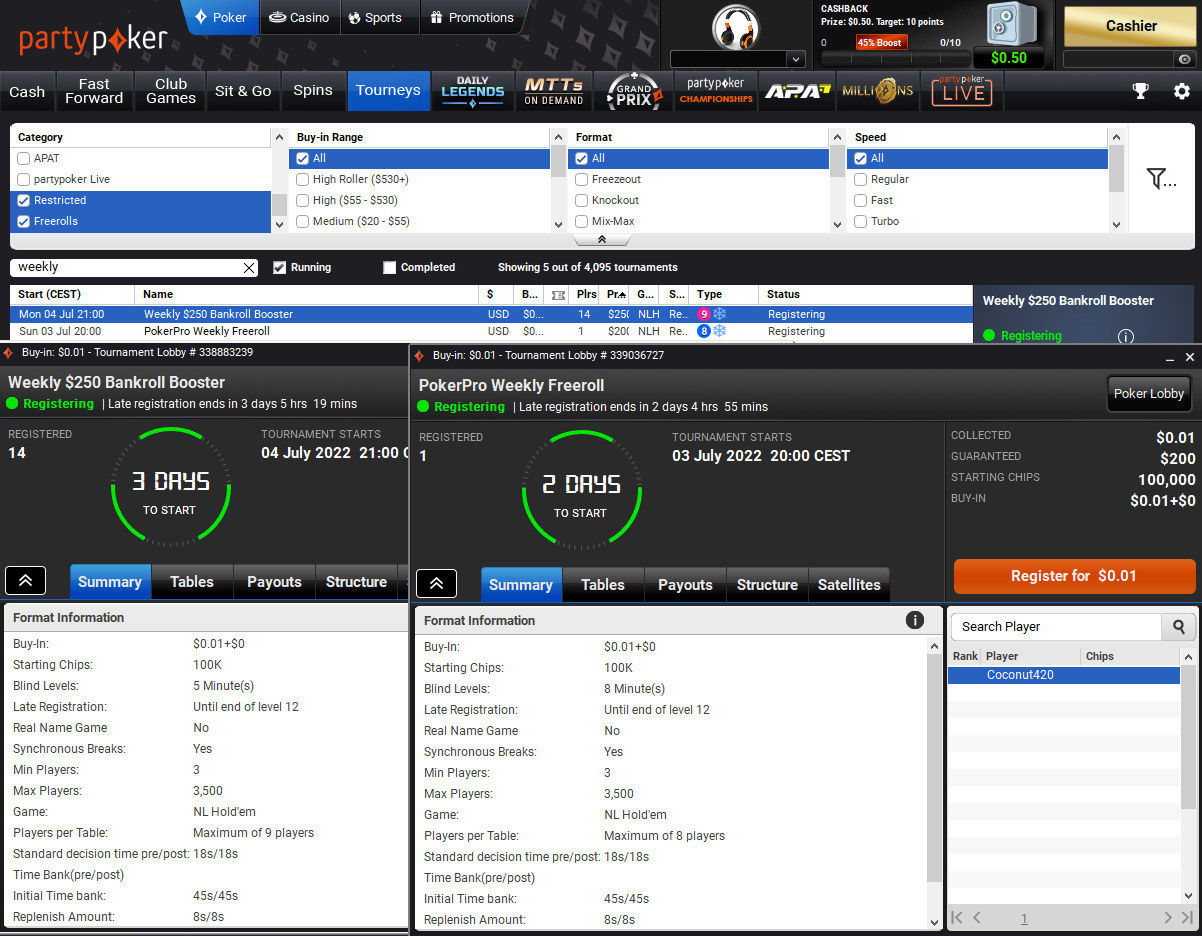
Task: Click the info icon in Format Information
Action: tap(914, 620)
